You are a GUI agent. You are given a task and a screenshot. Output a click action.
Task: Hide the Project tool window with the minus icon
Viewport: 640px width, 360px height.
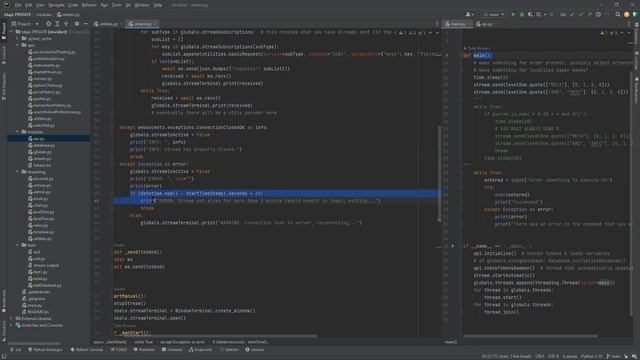86,24
